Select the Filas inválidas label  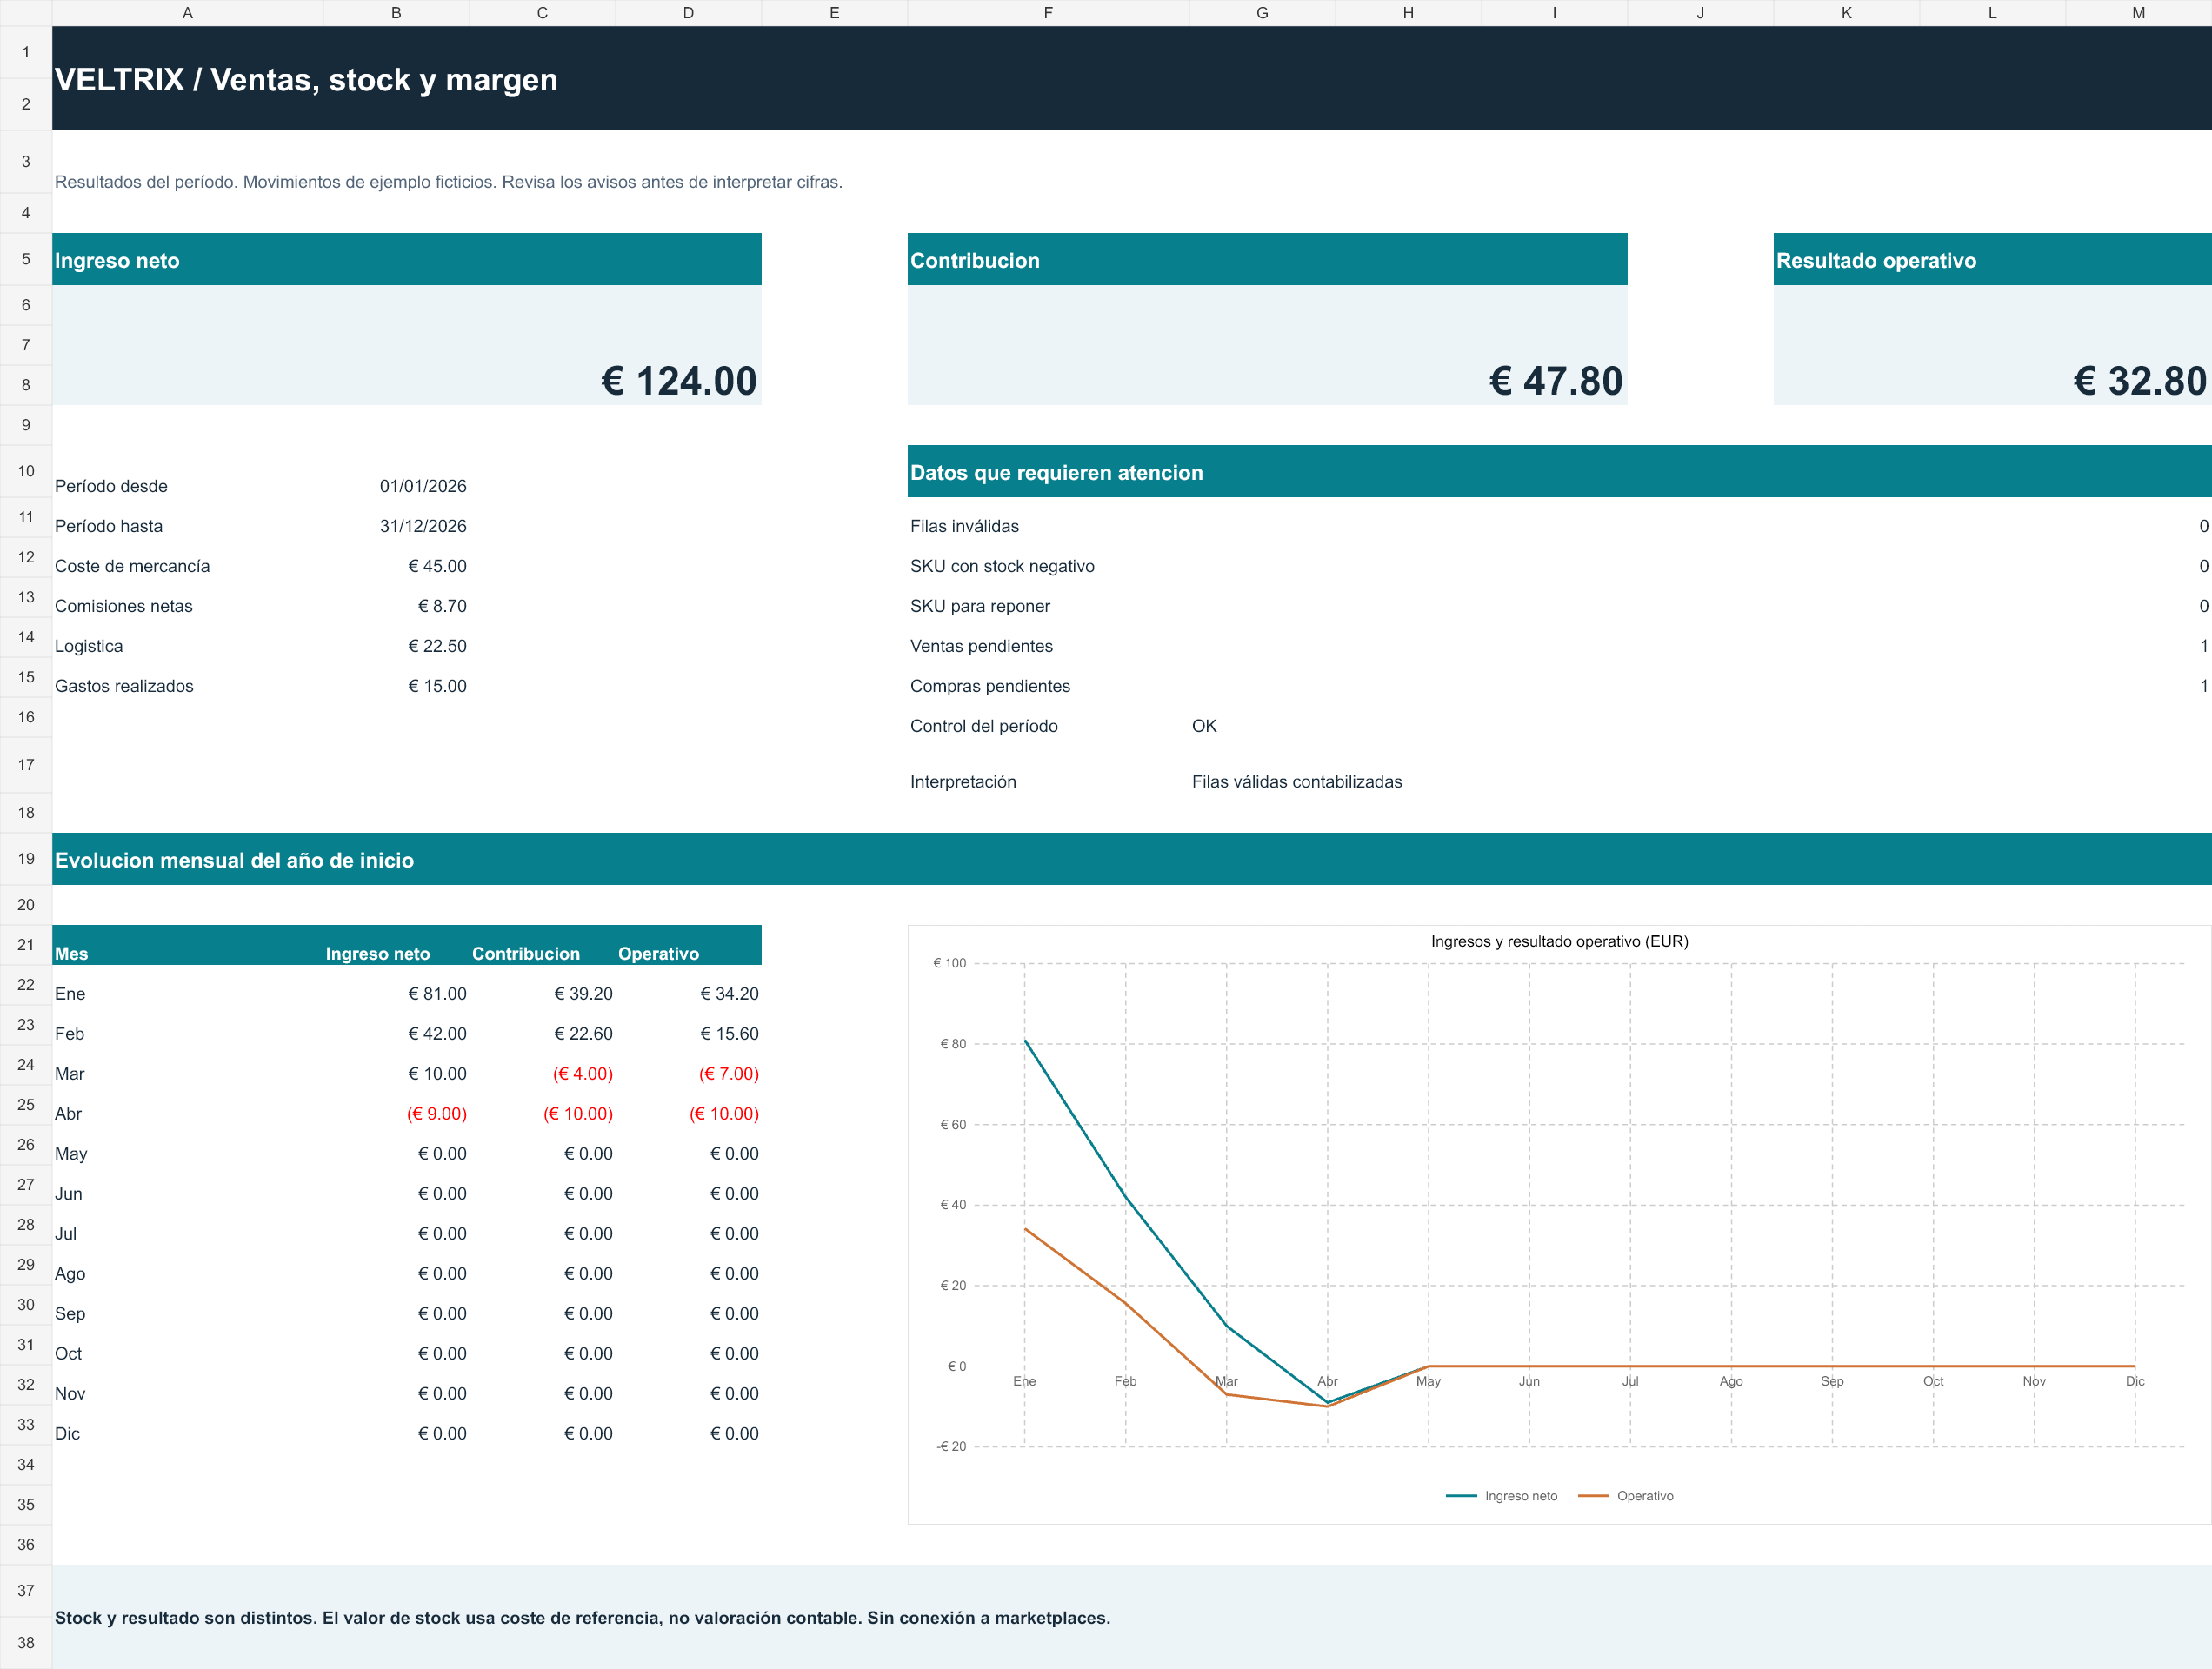(x=964, y=526)
